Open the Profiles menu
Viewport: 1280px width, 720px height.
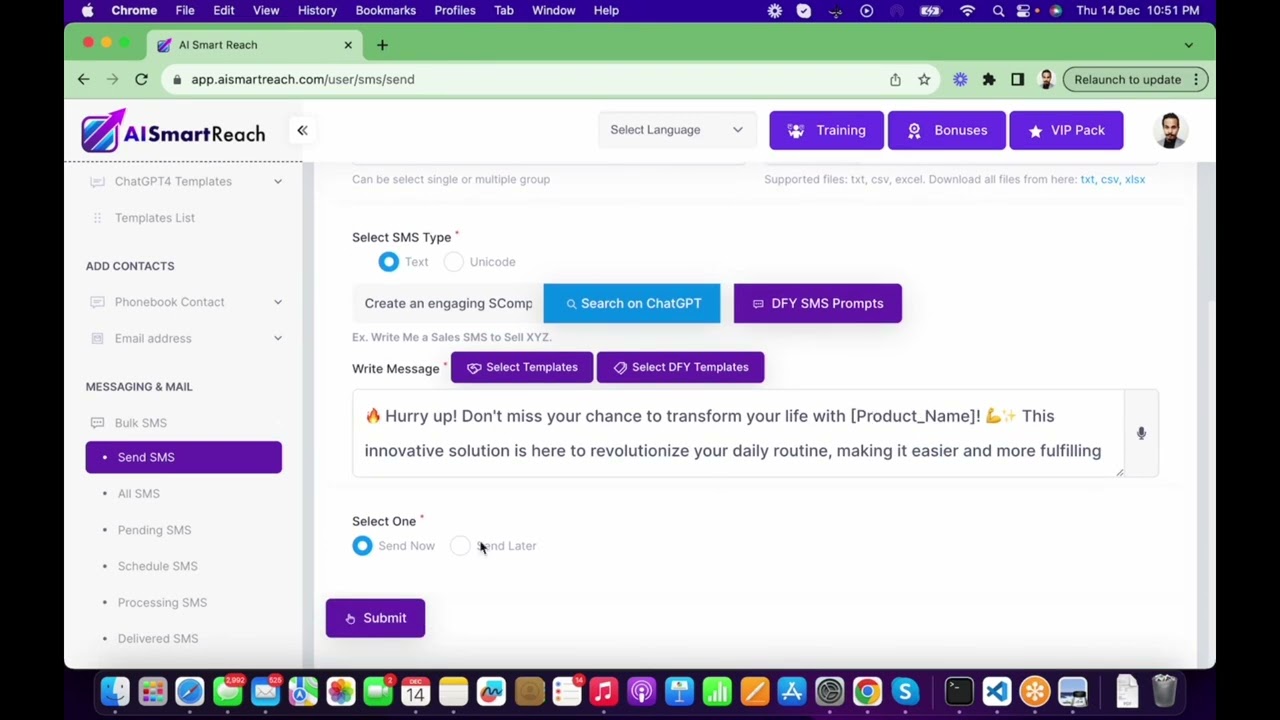(x=455, y=10)
